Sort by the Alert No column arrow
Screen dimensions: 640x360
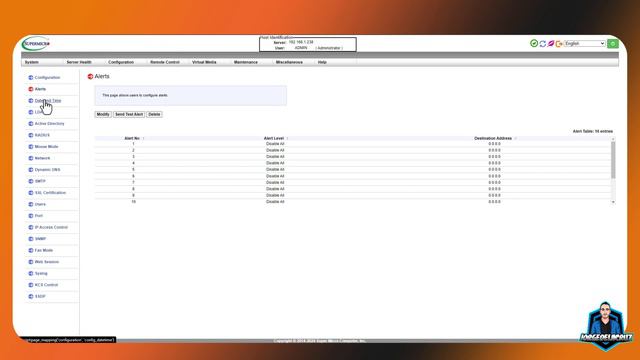coord(143,138)
